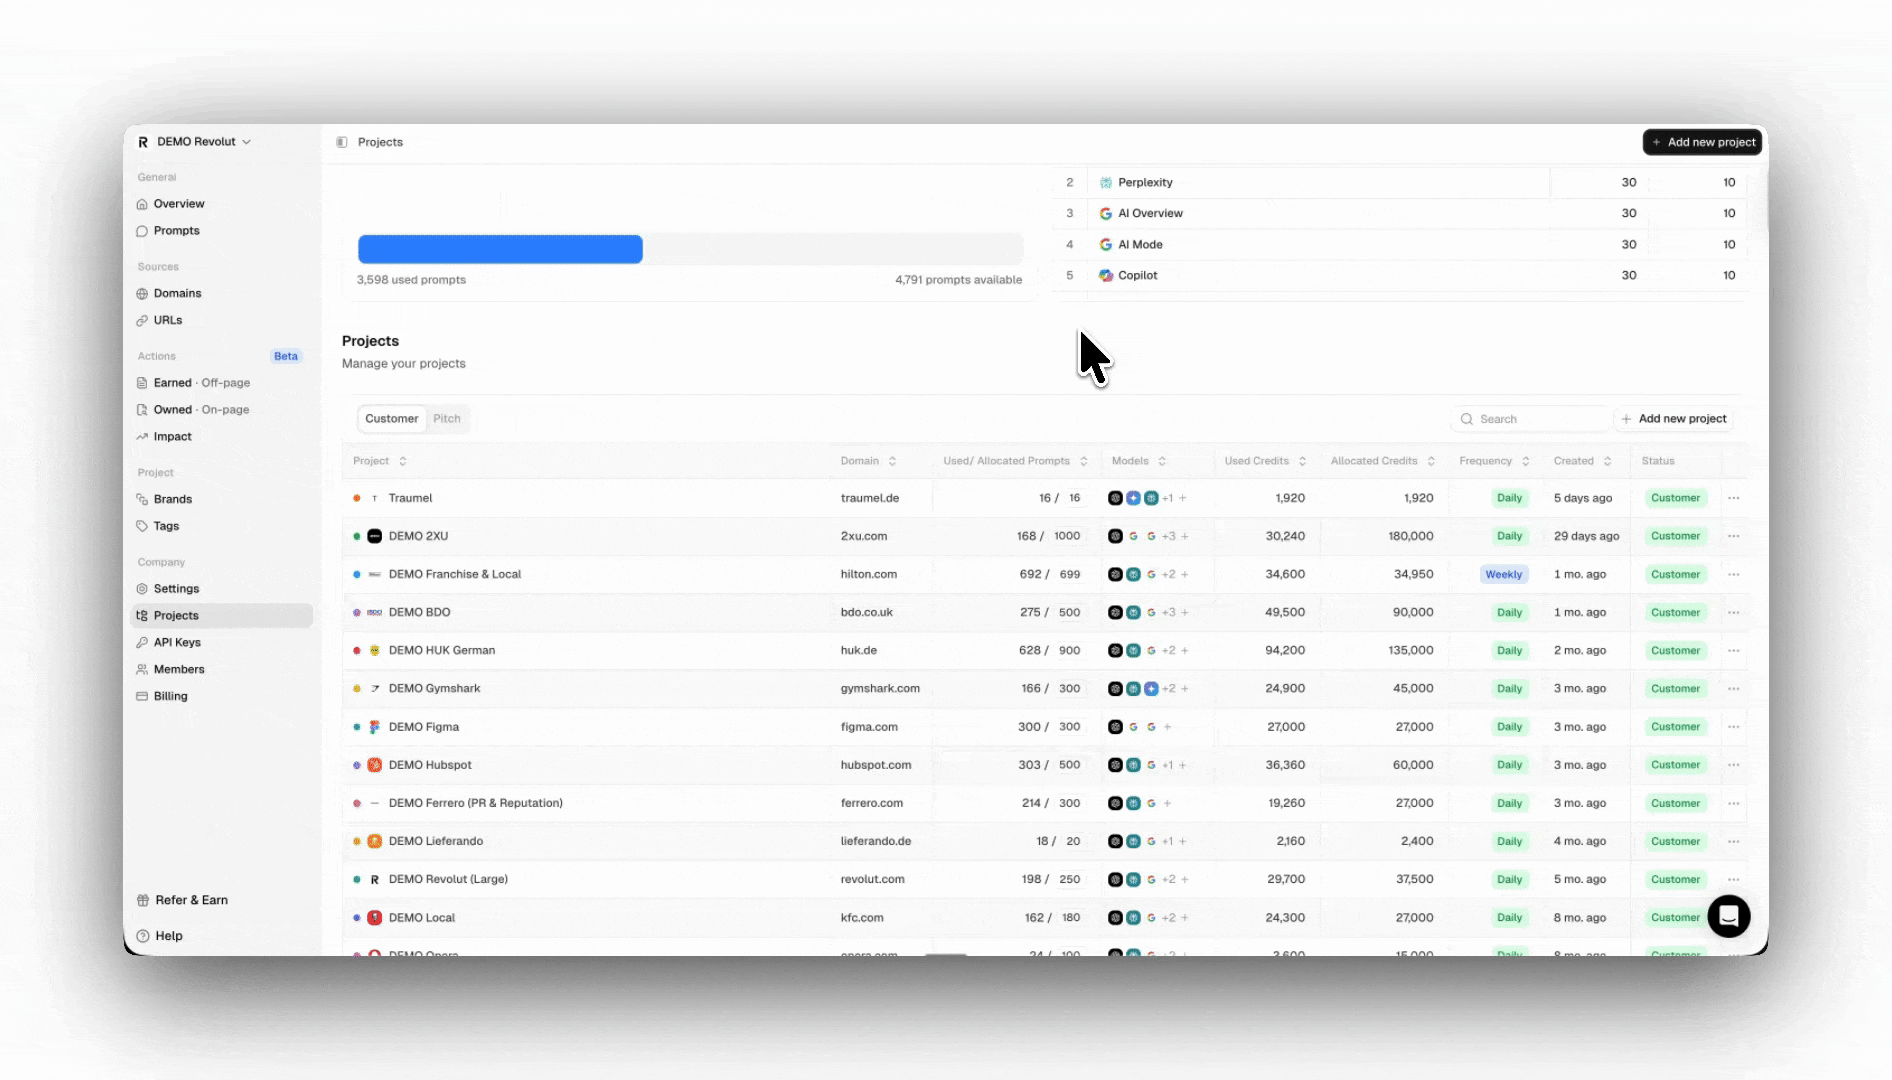Click the project Search field

(x=1530, y=419)
